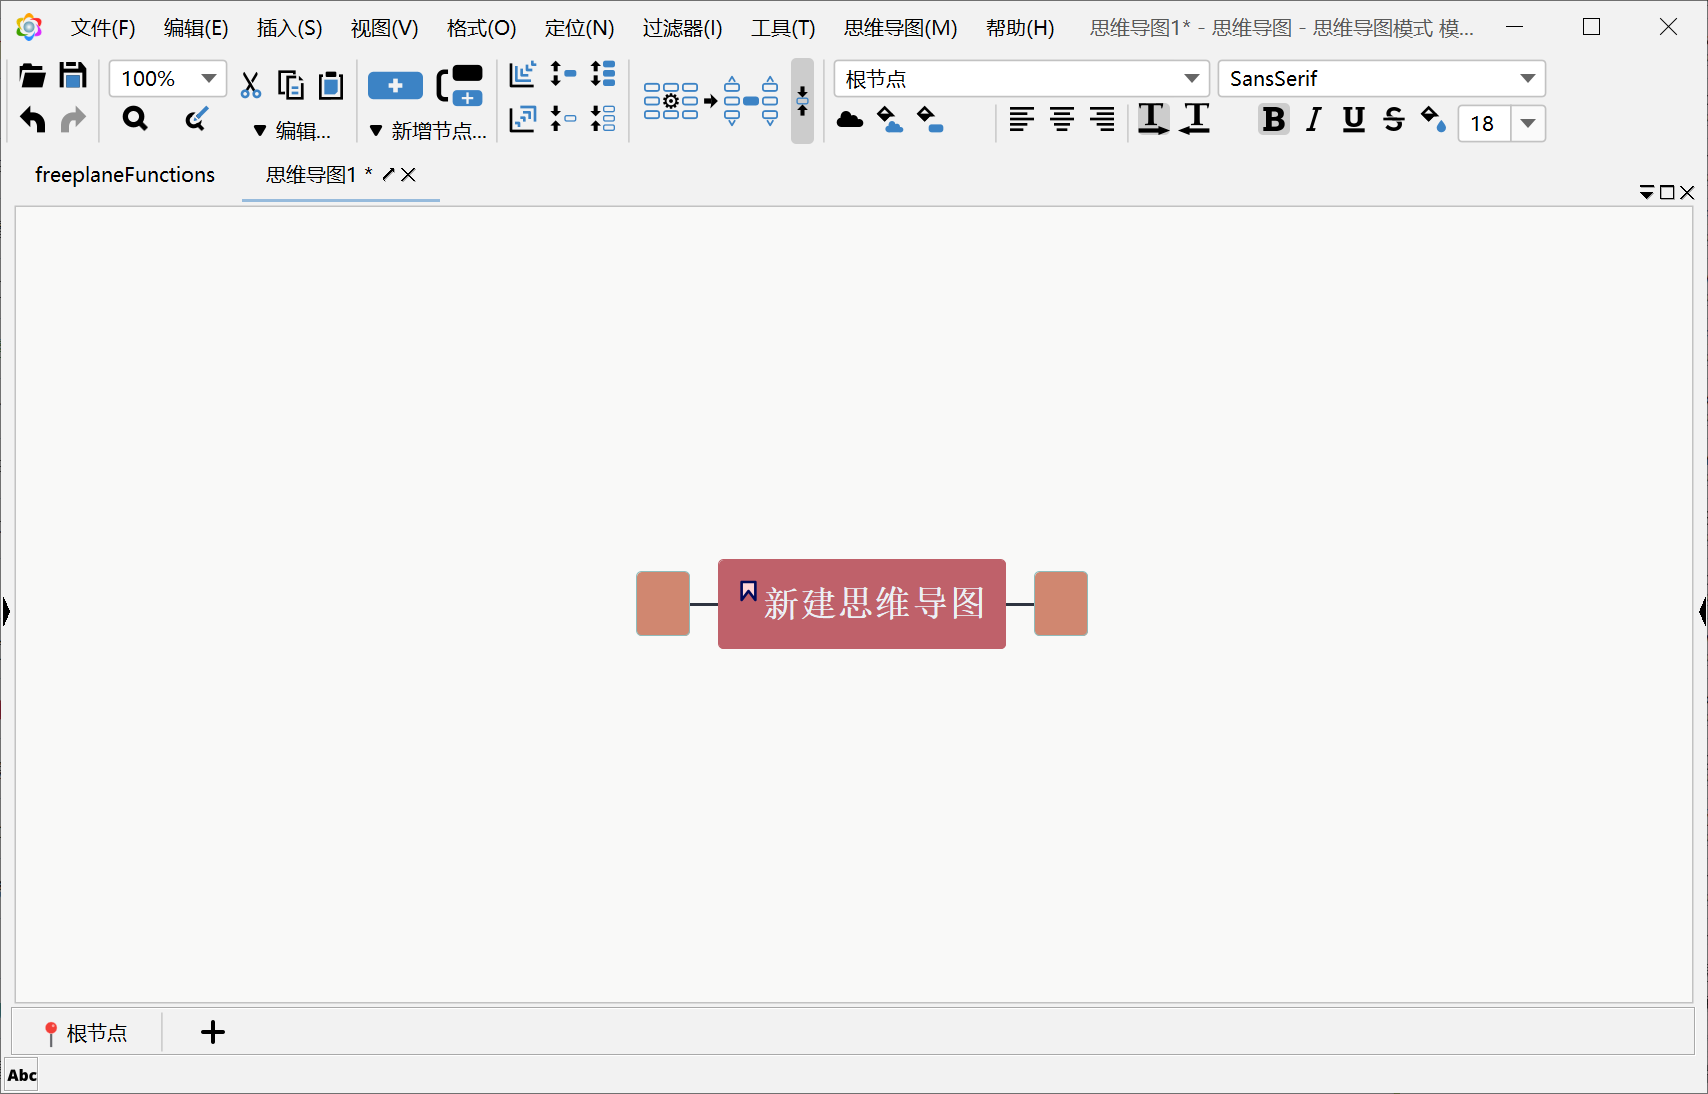Expand the 新增节点... toolbar group
The height and width of the screenshot is (1094, 1708).
click(427, 131)
